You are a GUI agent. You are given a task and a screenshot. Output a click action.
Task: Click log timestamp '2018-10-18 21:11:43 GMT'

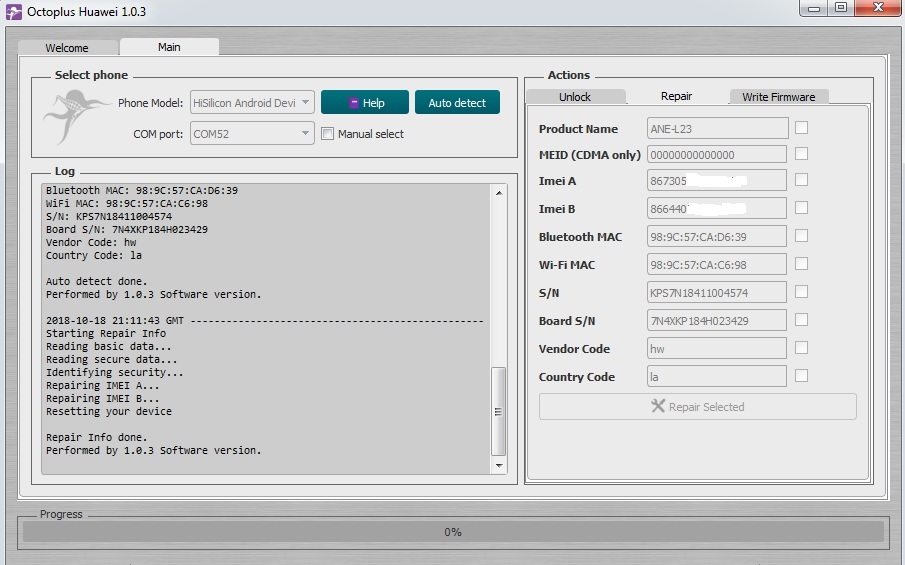pyautogui.click(x=114, y=320)
